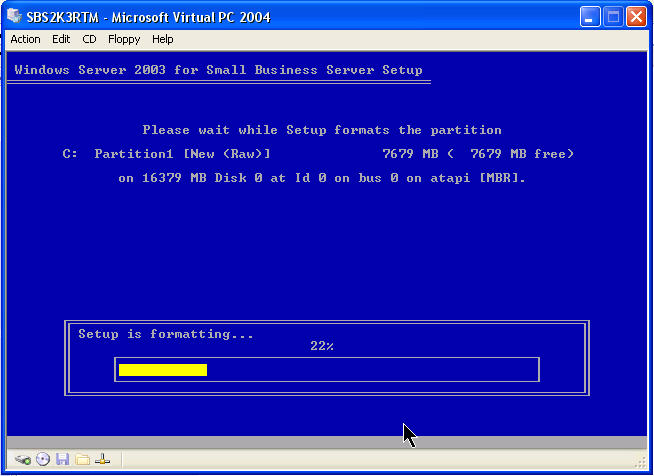654x476 pixels.
Task: Click the 22% progress value
Action: pos(322,346)
